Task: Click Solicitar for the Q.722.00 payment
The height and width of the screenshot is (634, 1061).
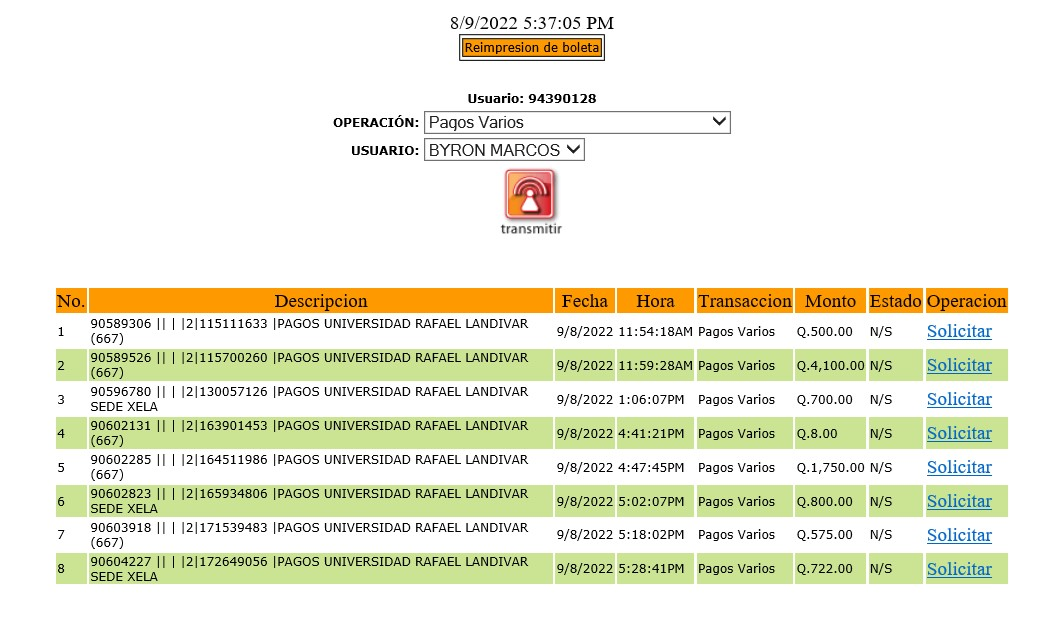Action: pyautogui.click(x=959, y=569)
